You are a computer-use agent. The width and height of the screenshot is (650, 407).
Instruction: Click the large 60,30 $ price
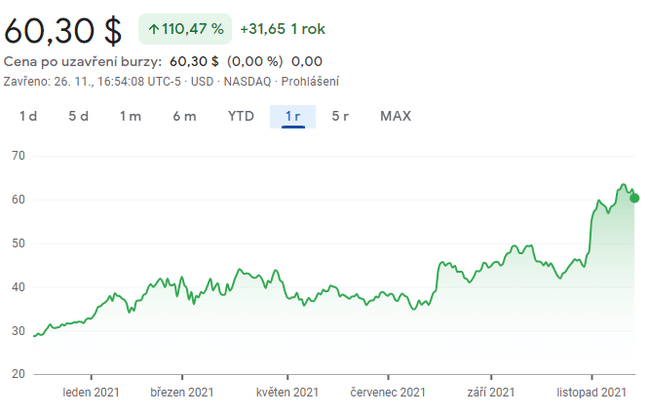point(65,29)
